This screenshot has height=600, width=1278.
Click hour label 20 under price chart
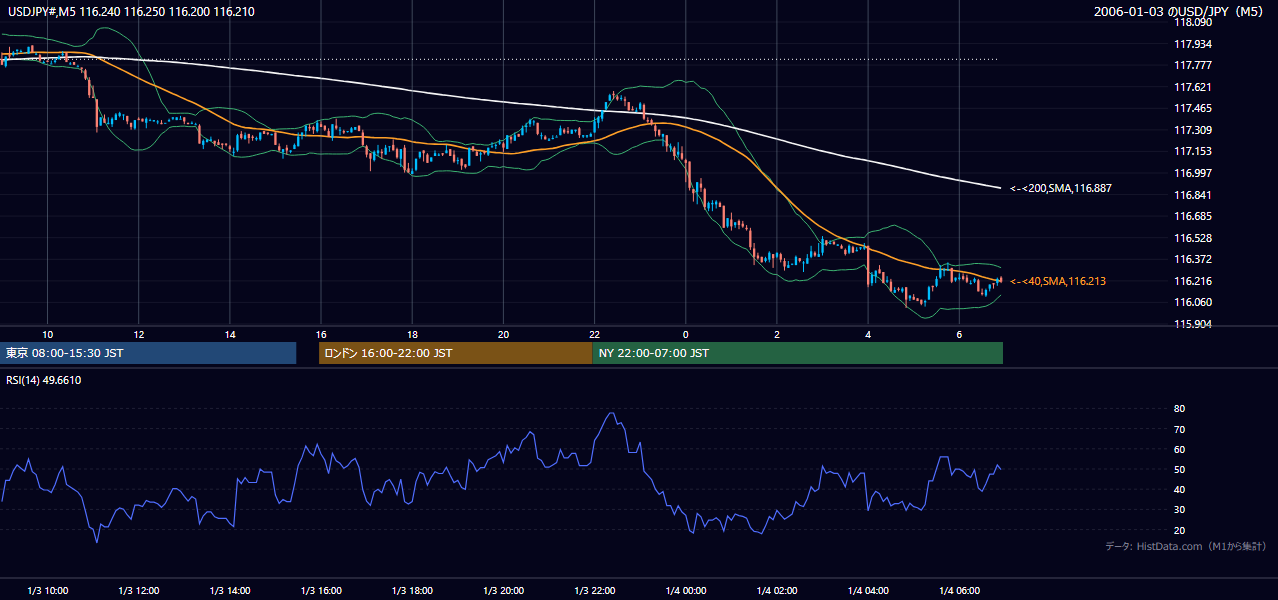503,334
